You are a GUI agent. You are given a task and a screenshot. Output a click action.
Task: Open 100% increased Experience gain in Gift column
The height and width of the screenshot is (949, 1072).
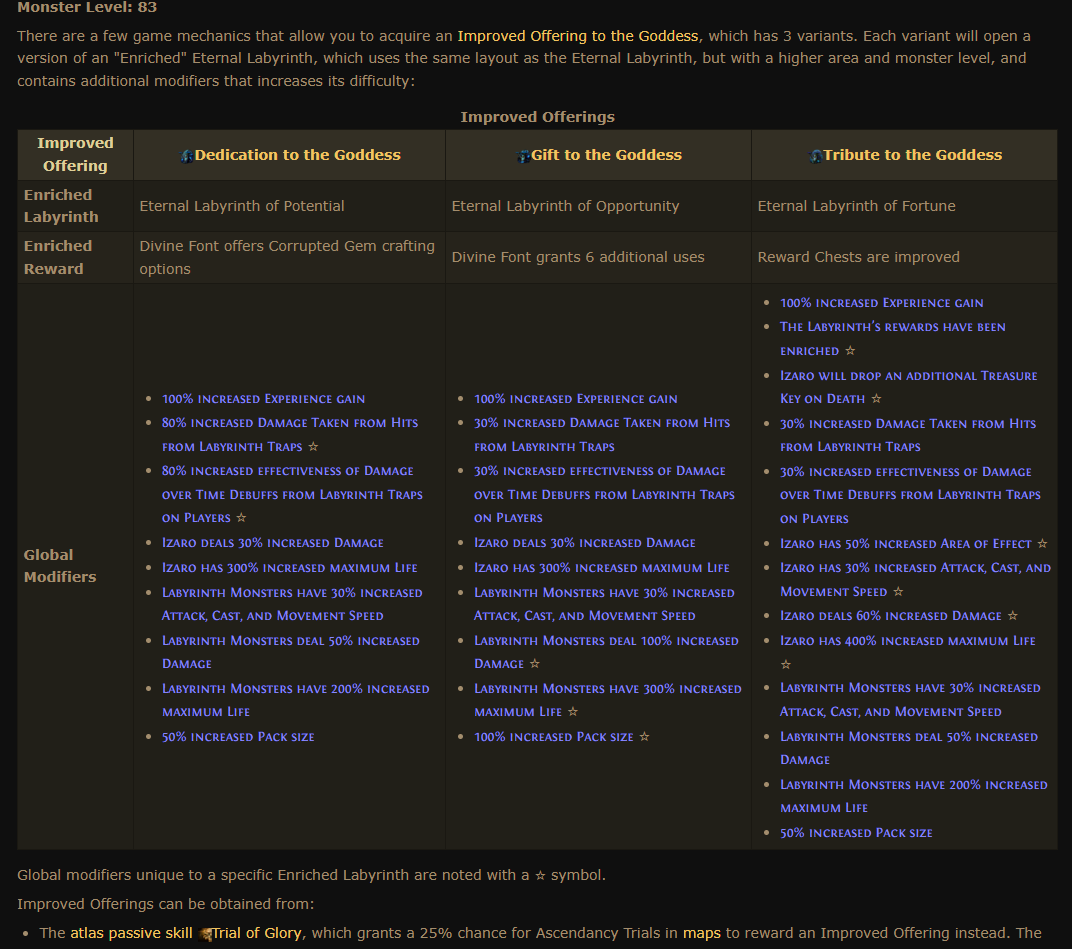(576, 399)
